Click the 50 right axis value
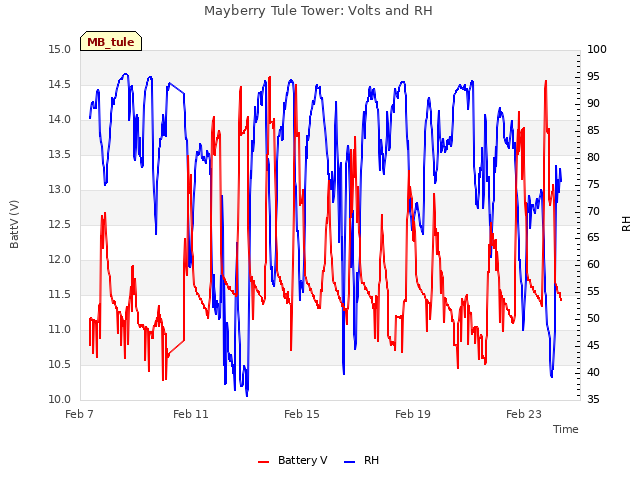Viewport: 640px width, 480px height. (x=593, y=319)
